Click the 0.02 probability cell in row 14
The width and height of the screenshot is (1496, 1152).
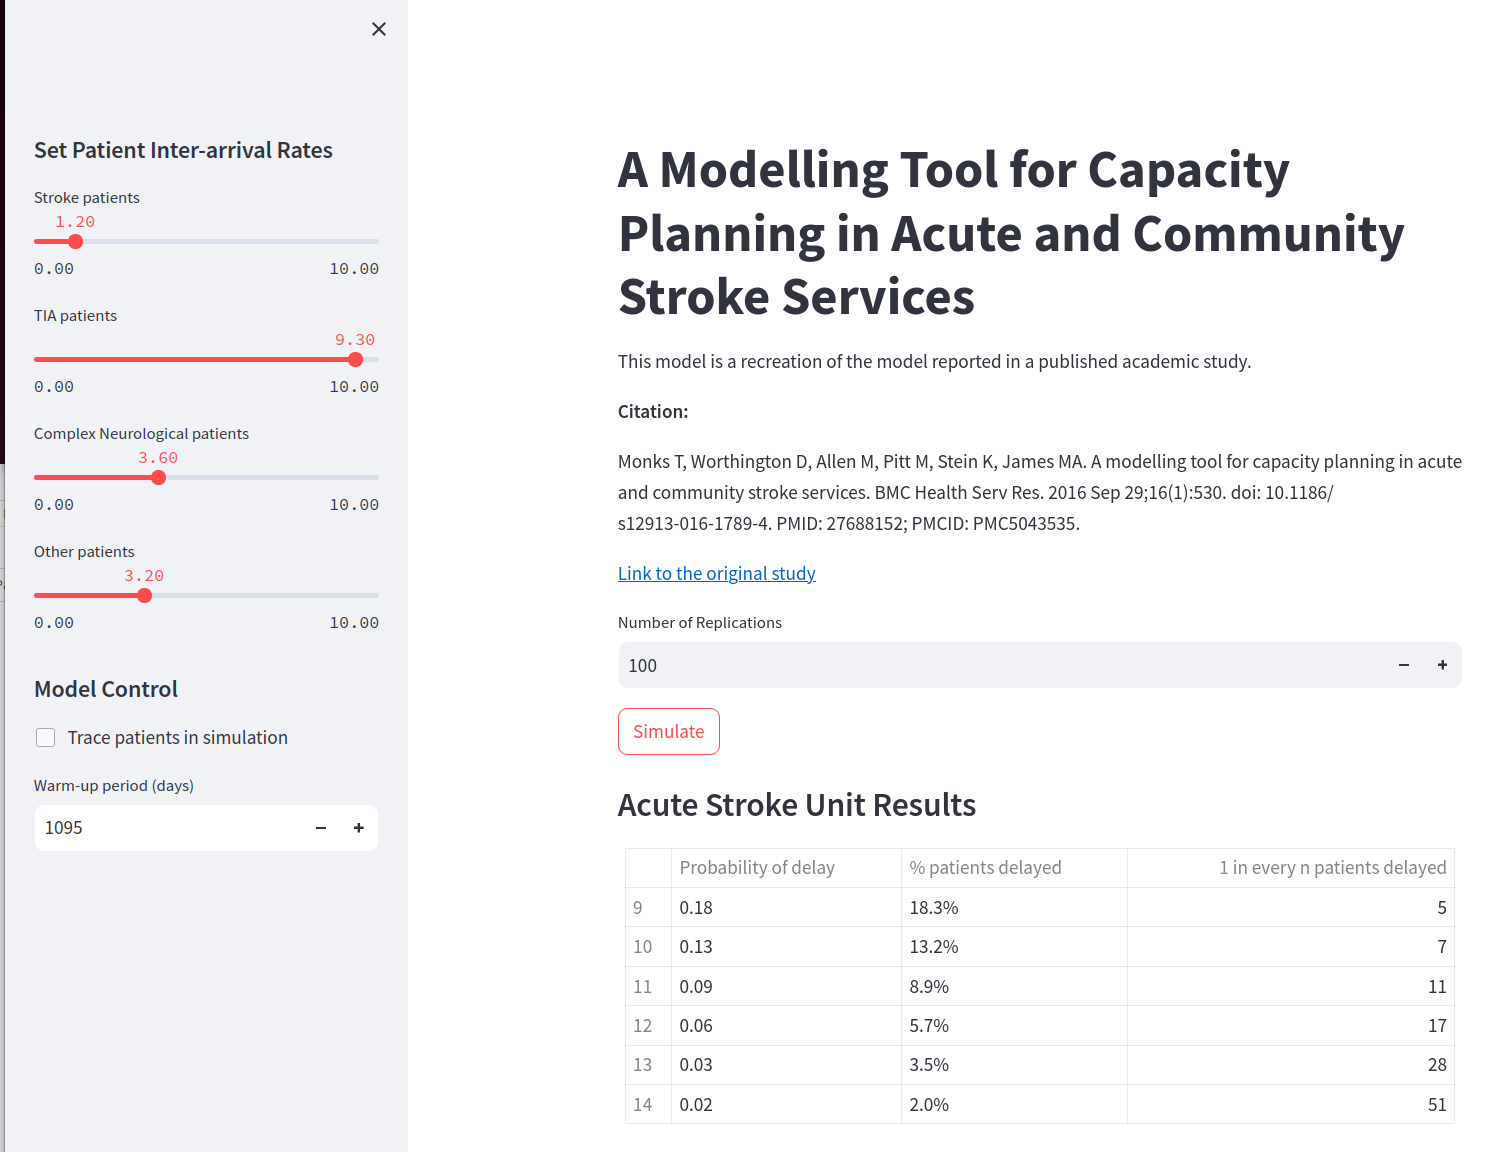click(x=697, y=1105)
